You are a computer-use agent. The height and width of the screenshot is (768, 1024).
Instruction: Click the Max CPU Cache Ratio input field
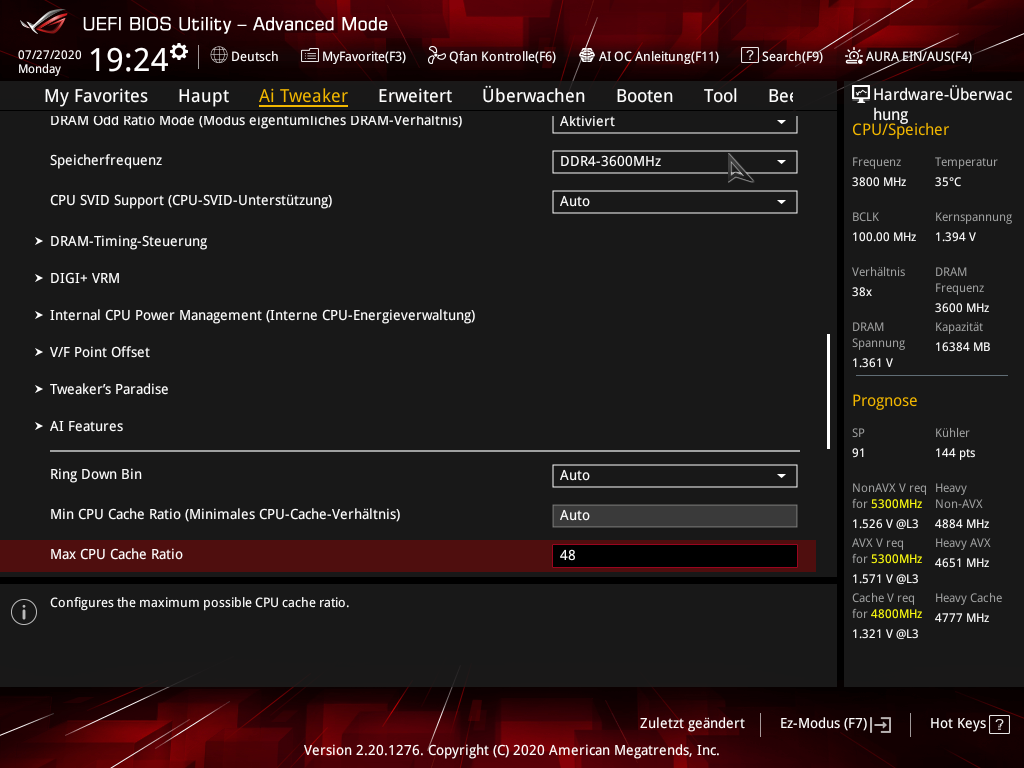click(x=675, y=556)
